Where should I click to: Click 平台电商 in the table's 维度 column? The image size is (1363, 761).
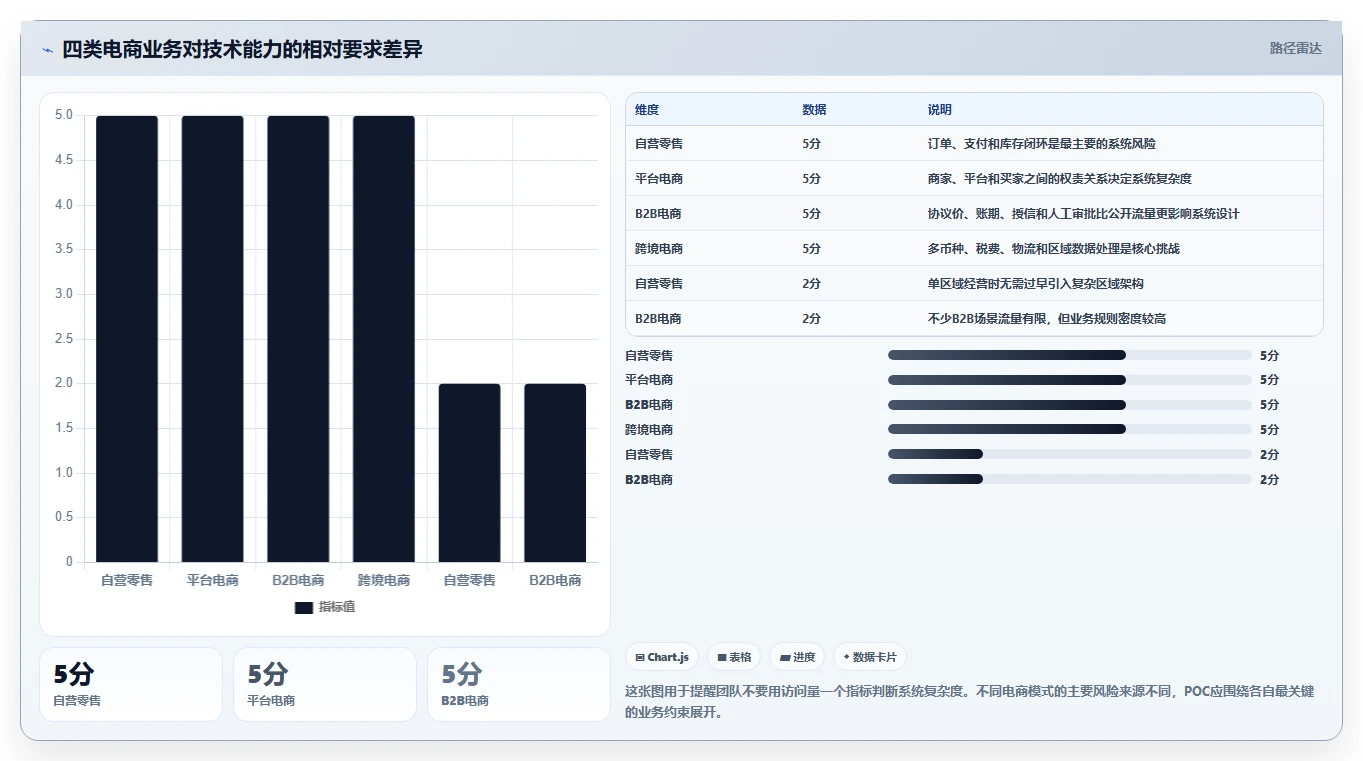click(x=659, y=179)
